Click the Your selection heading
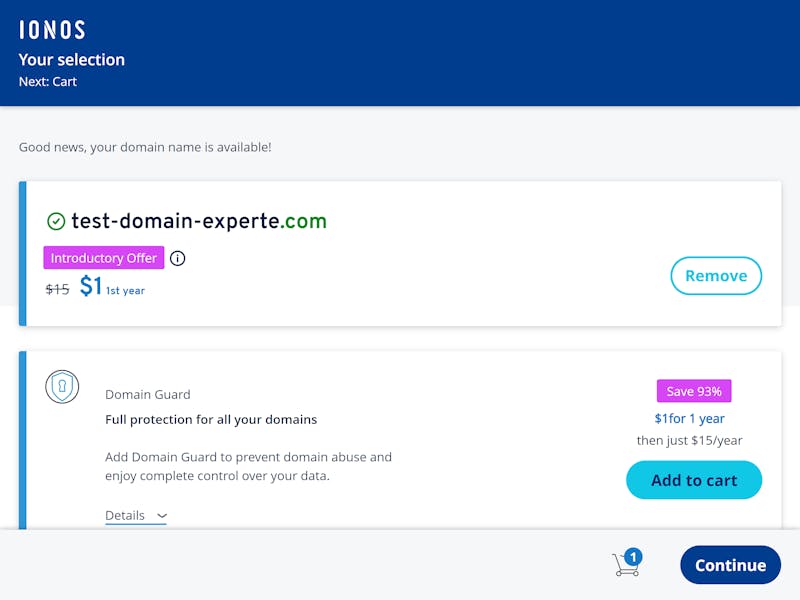 (x=71, y=60)
